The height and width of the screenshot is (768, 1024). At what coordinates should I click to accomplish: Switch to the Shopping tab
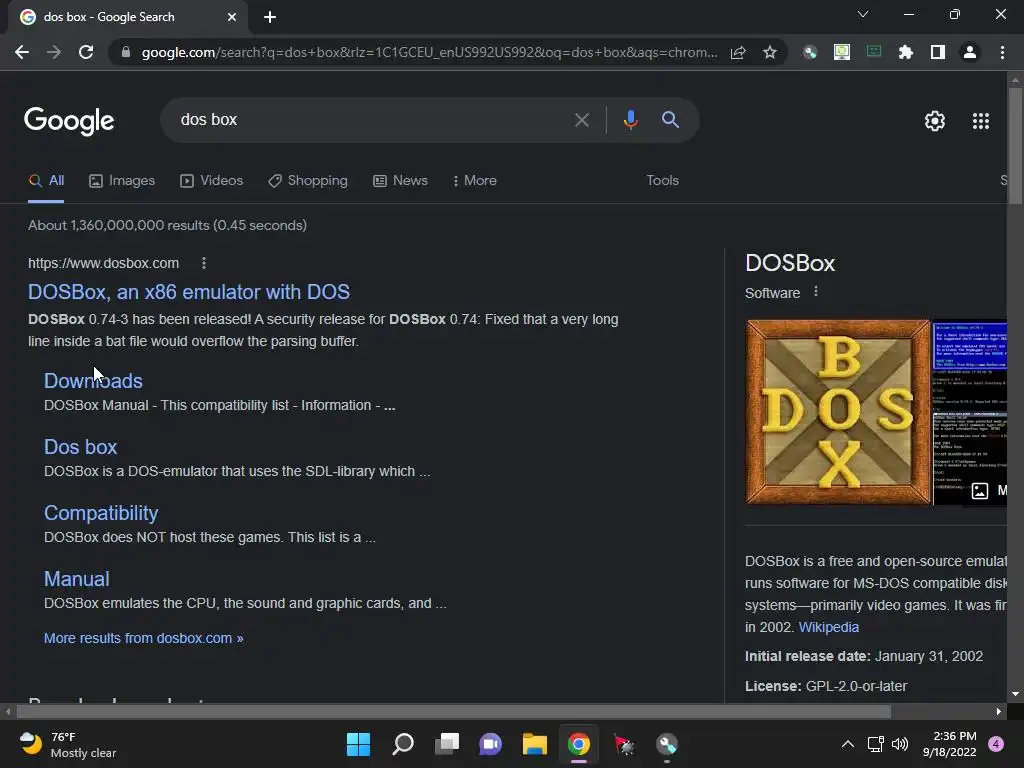308,181
